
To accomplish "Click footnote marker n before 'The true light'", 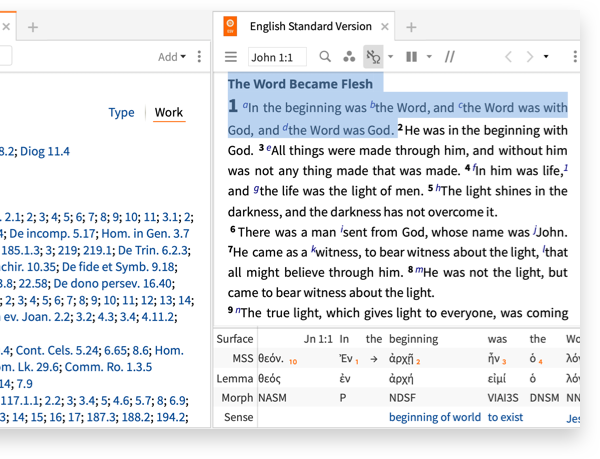I will click(238, 310).
